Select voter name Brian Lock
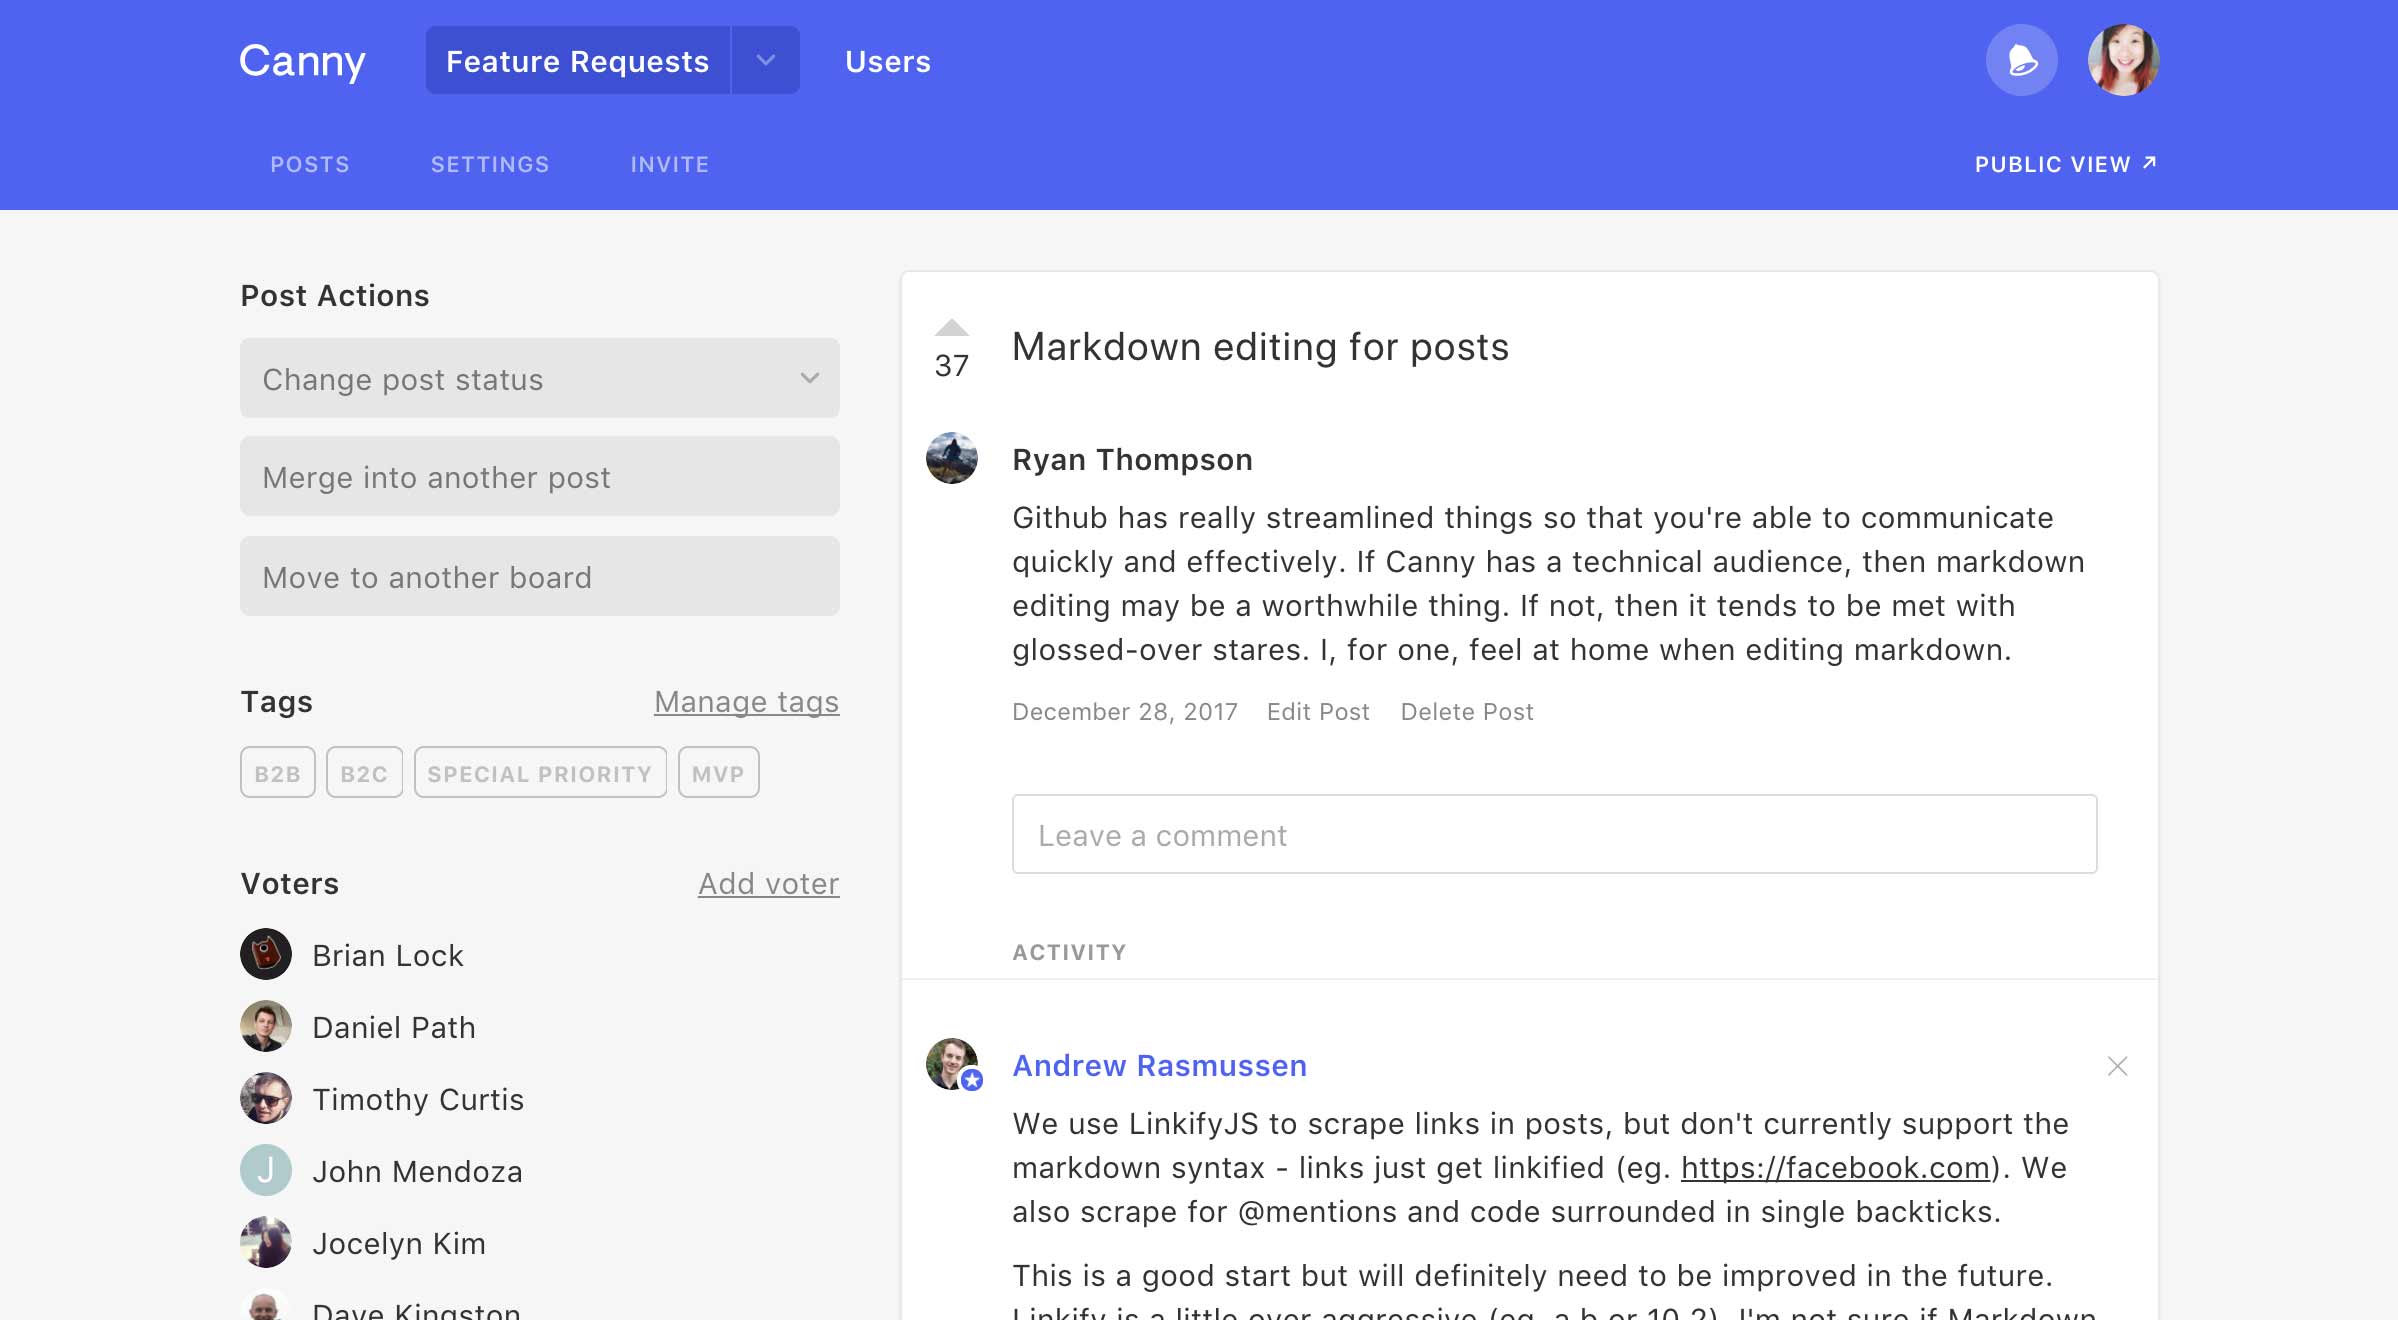Screen dimensions: 2398x1320 click(388, 956)
